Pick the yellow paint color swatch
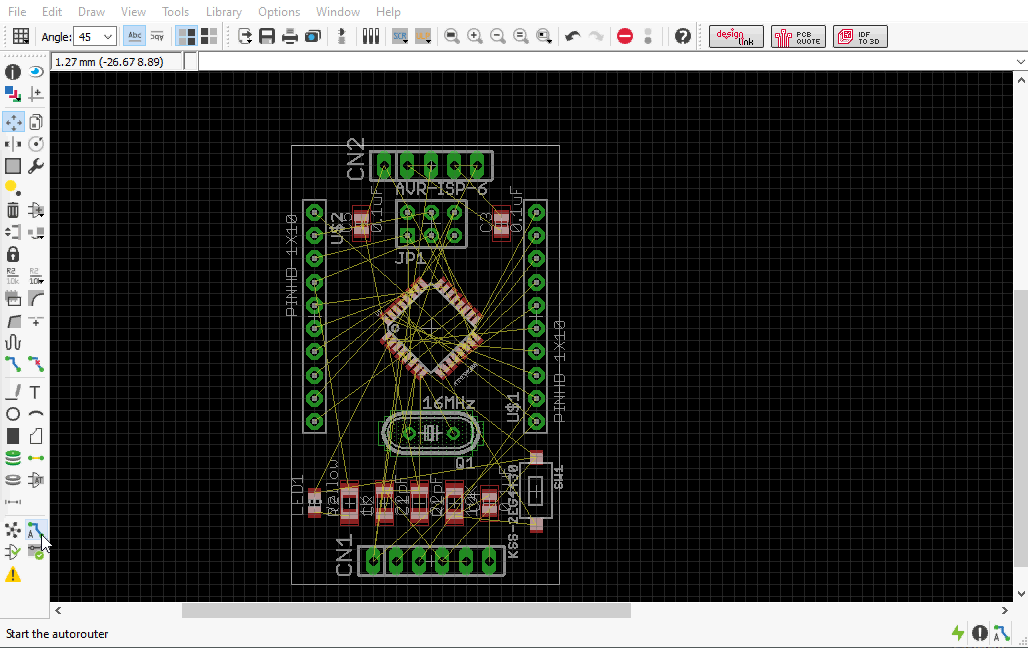Image resolution: width=1028 pixels, height=648 pixels. [x=12, y=187]
